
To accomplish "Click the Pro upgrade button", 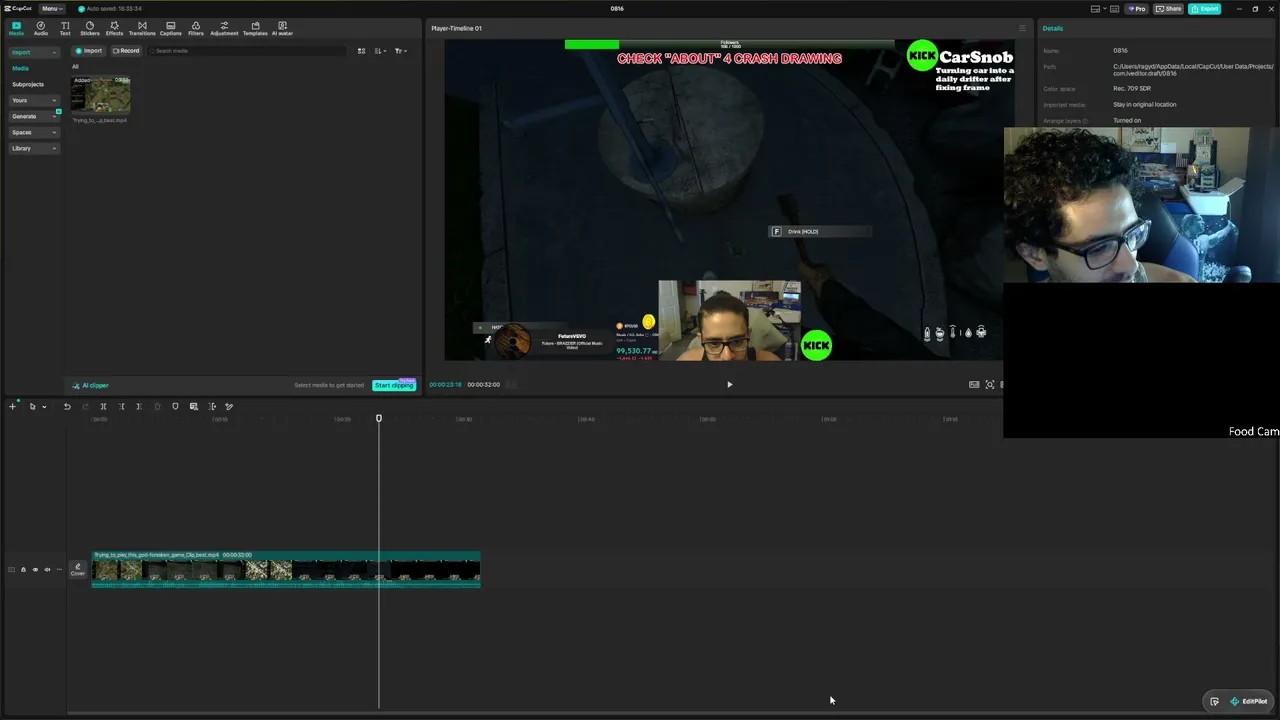I will click(x=1137, y=9).
